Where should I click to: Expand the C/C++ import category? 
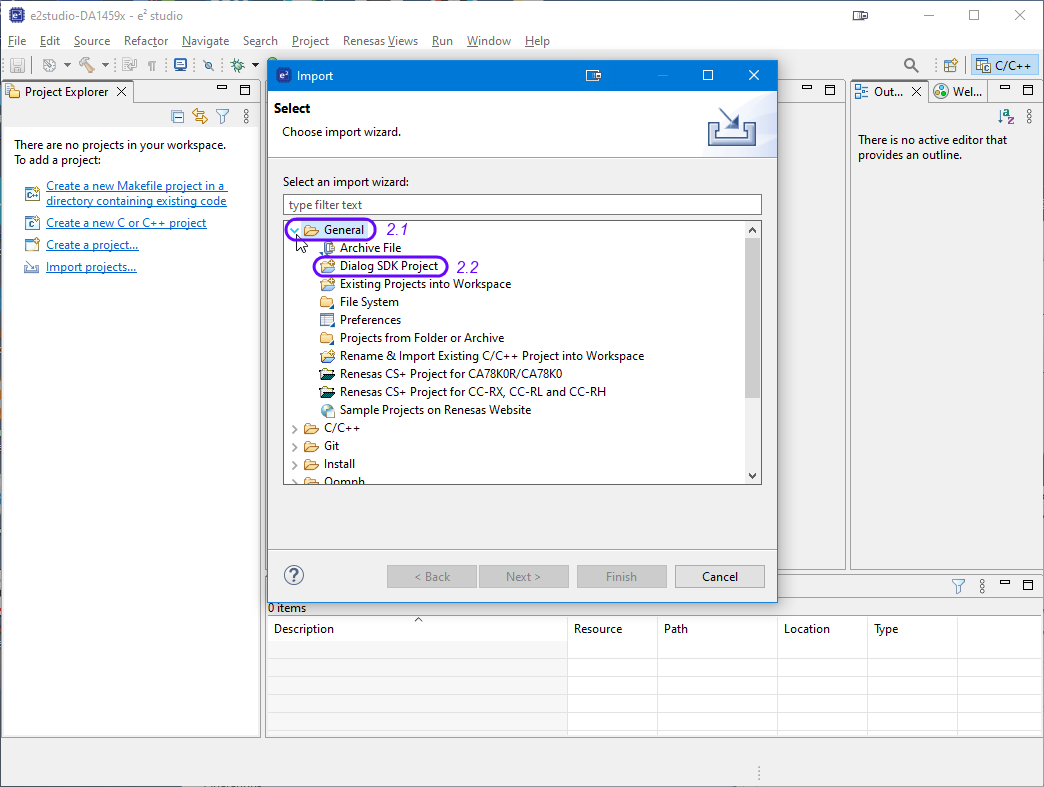[x=295, y=428]
